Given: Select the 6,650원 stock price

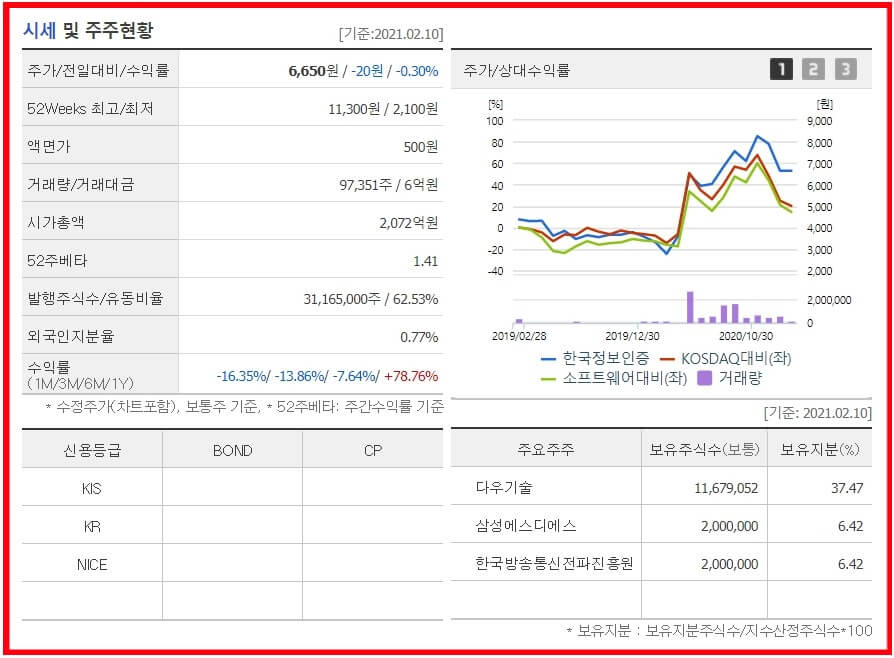Looking at the screenshot, I should pyautogui.click(x=314, y=71).
